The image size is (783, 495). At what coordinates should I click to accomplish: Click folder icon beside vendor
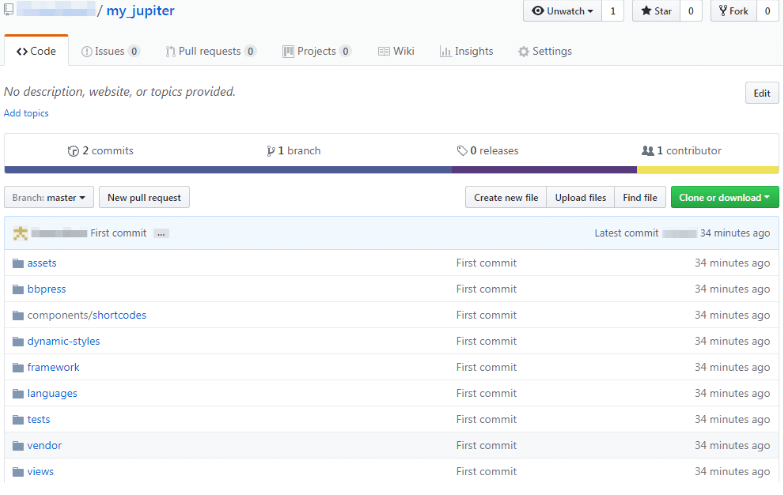[x=18, y=446]
